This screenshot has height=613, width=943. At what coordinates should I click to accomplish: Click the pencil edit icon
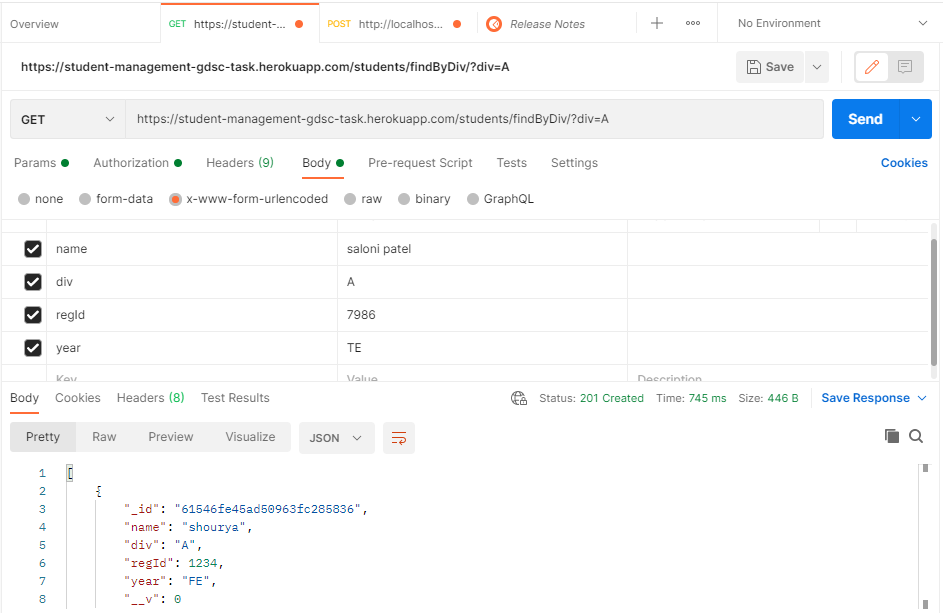pos(872,67)
